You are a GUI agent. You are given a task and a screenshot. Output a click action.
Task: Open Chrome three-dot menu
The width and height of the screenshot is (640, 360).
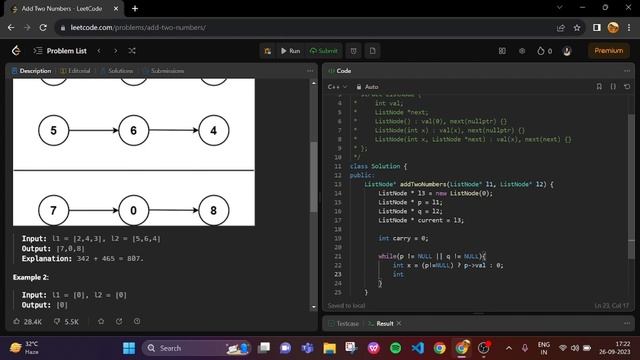[x=629, y=28]
